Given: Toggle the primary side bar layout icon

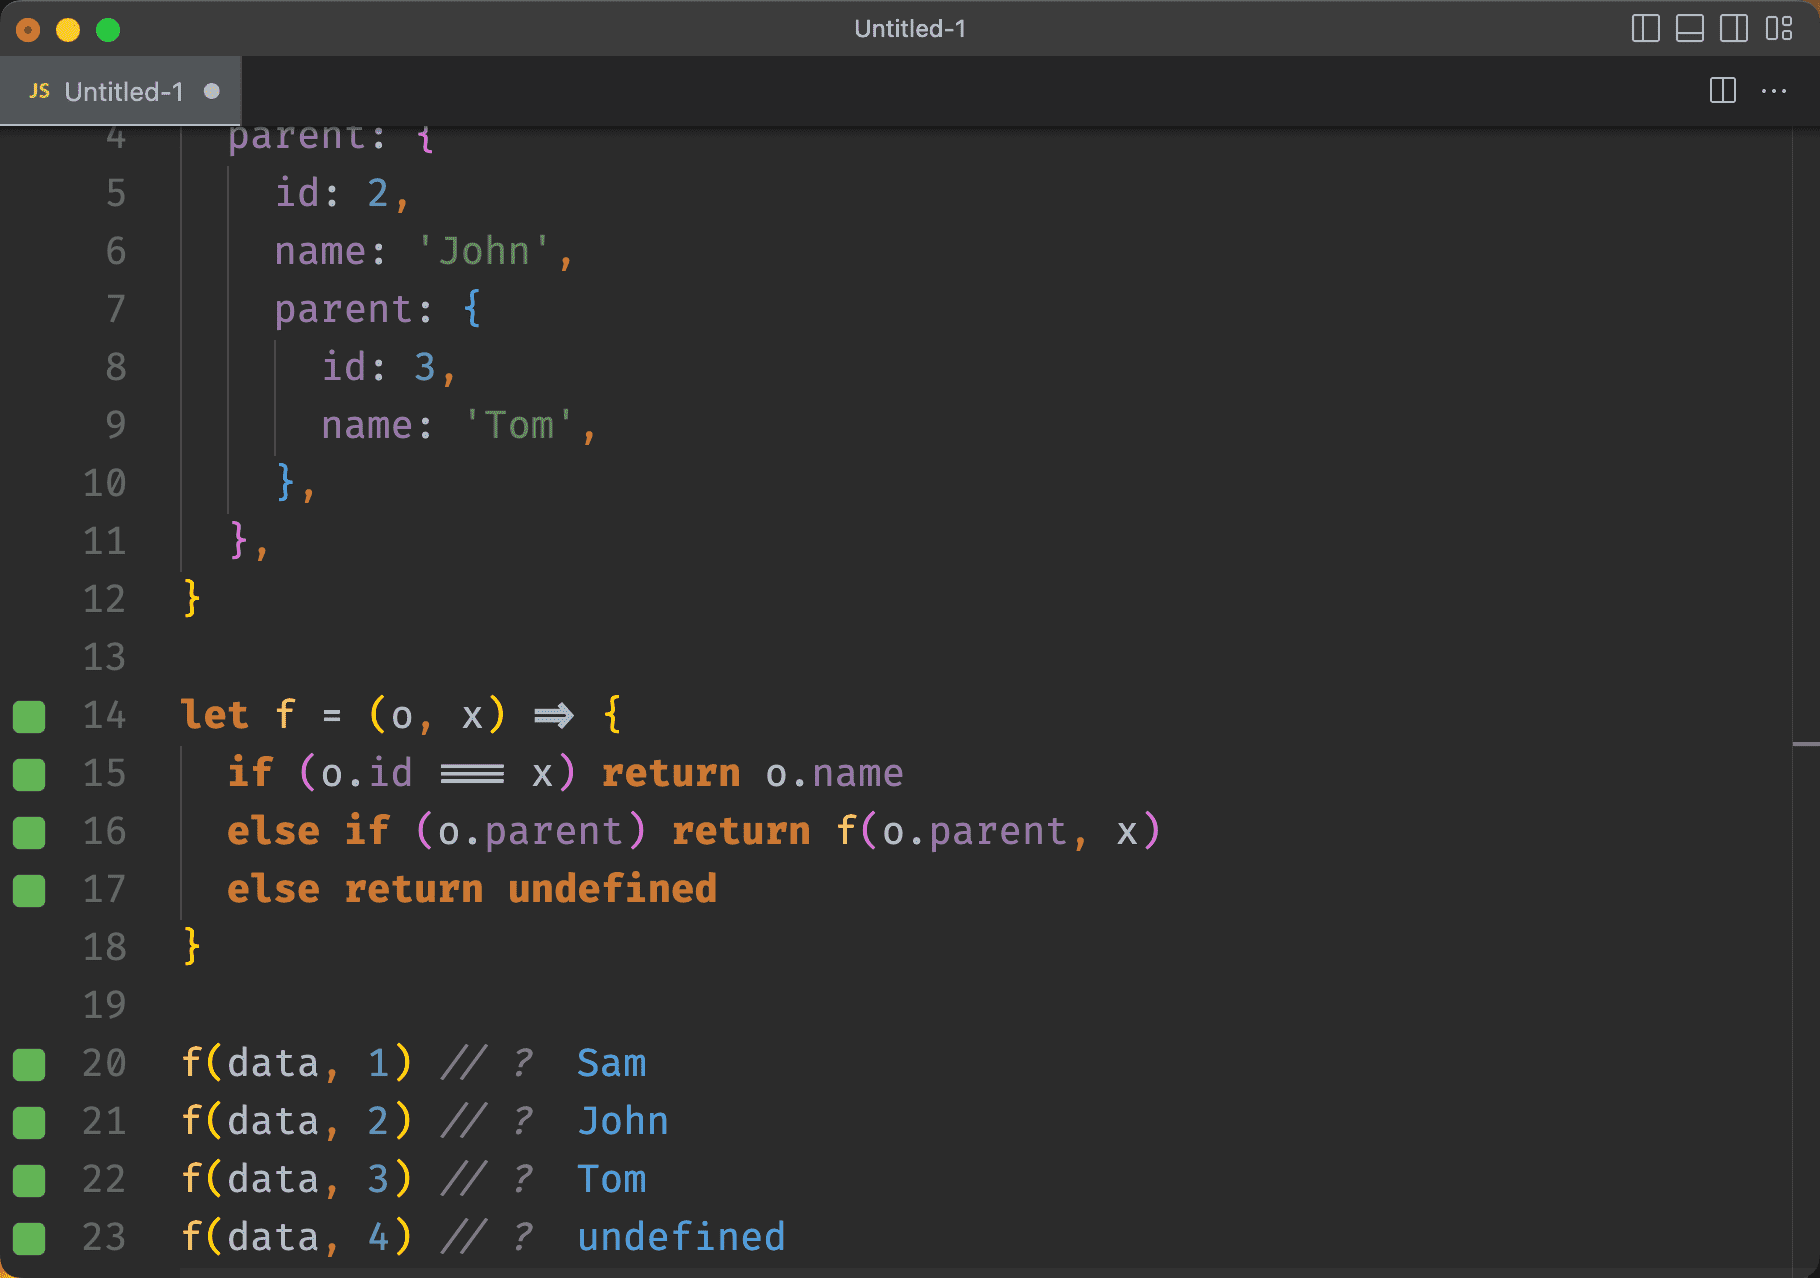Looking at the screenshot, I should coord(1645,29).
